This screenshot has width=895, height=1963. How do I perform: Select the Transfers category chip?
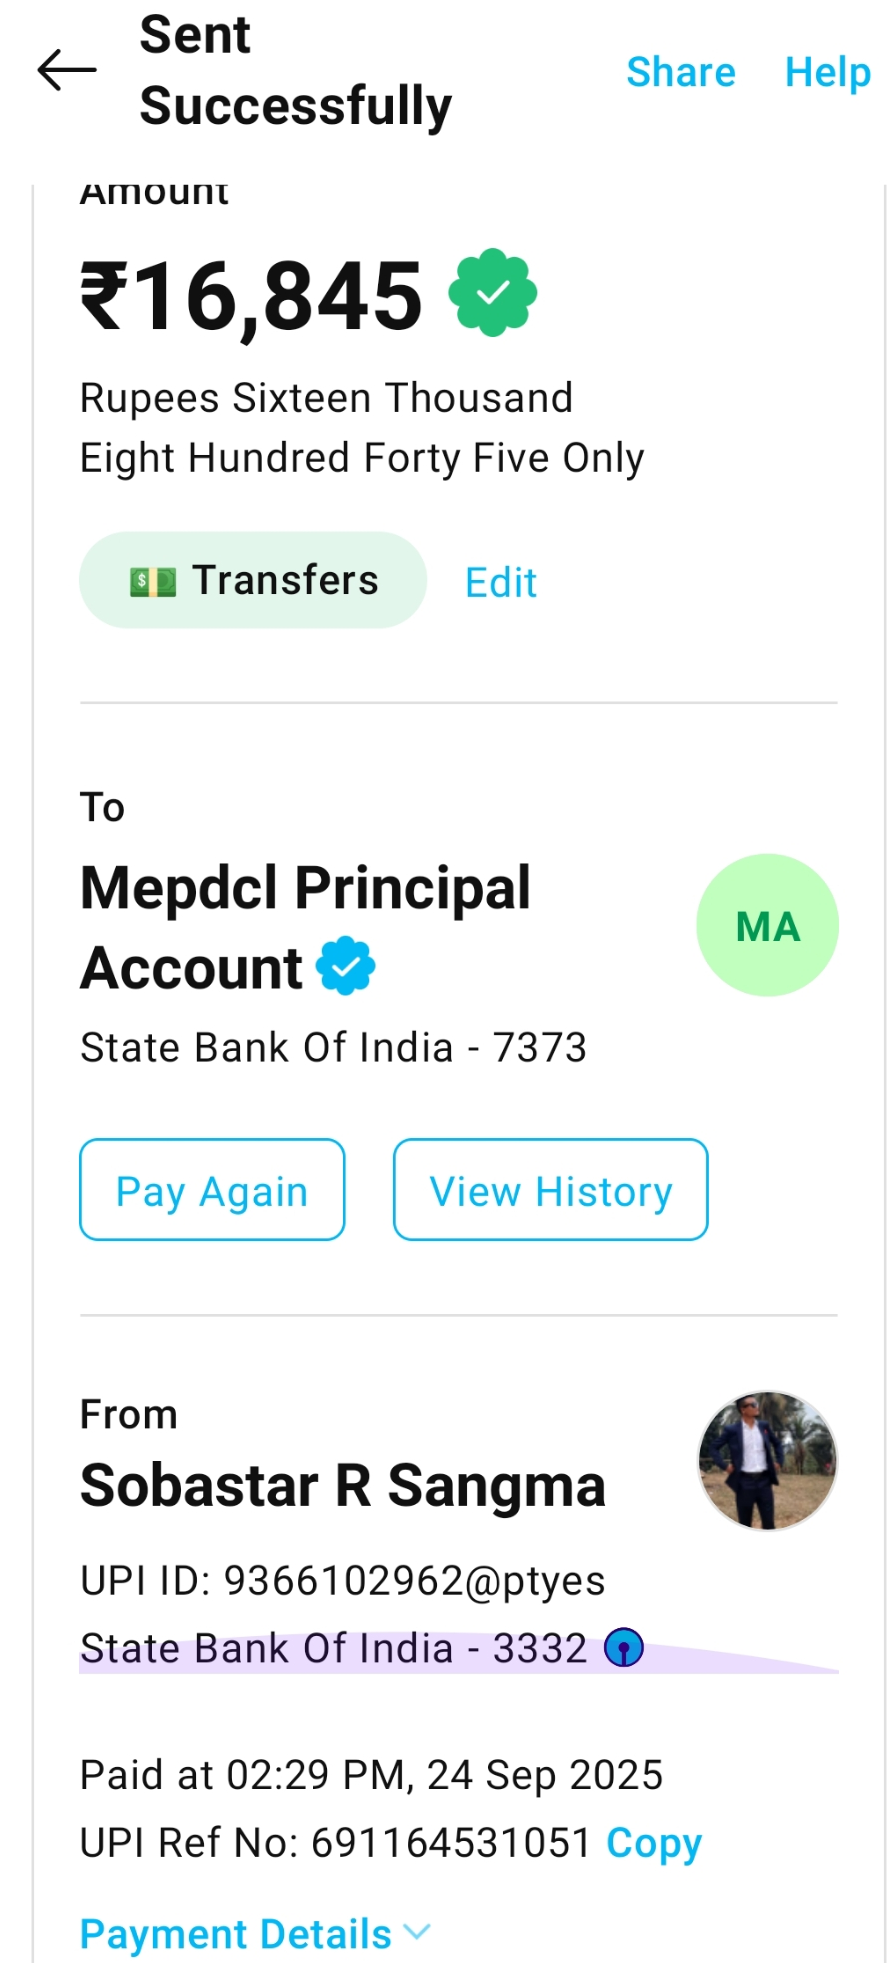[253, 580]
